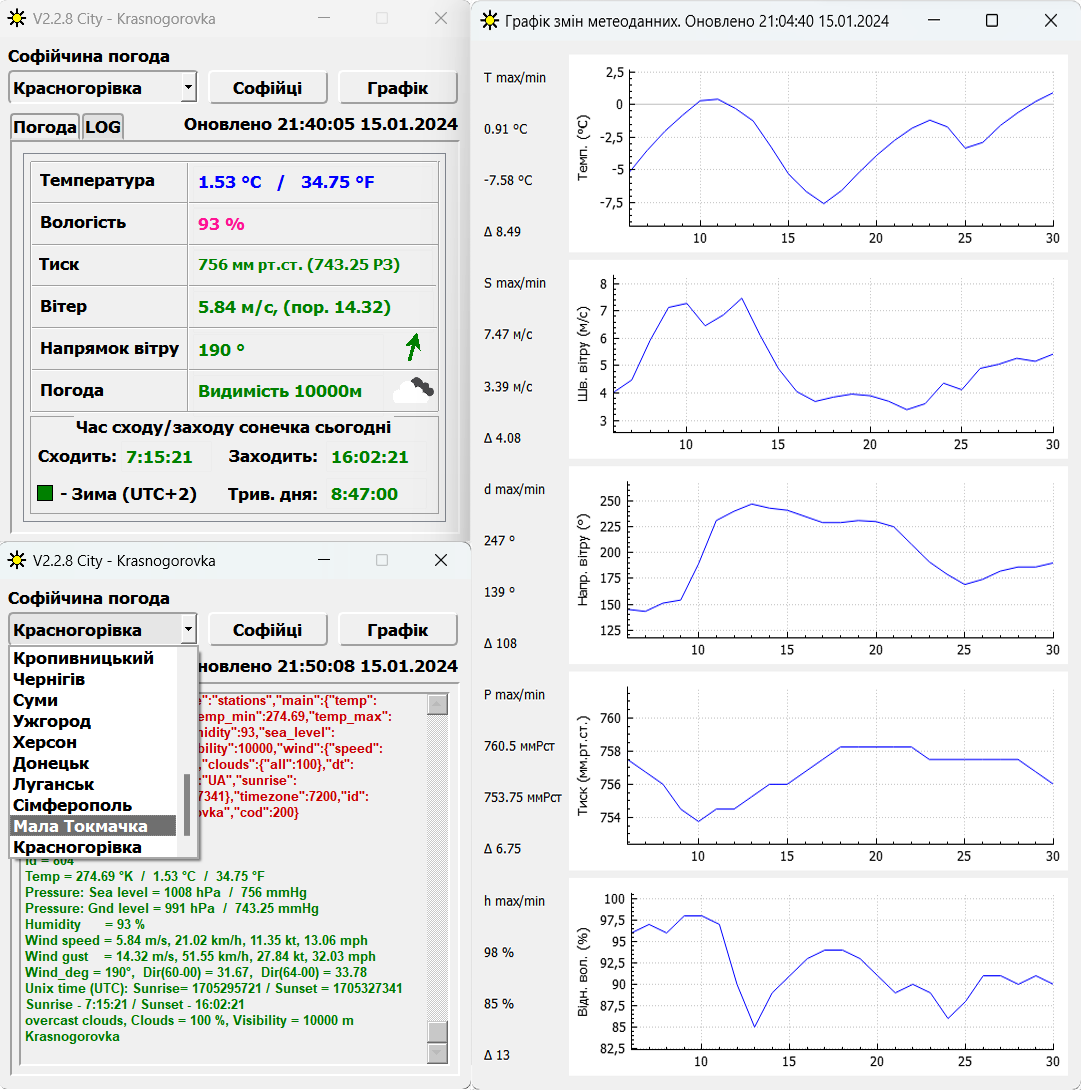
Task: Minimize the graph window
Action: (x=934, y=21)
